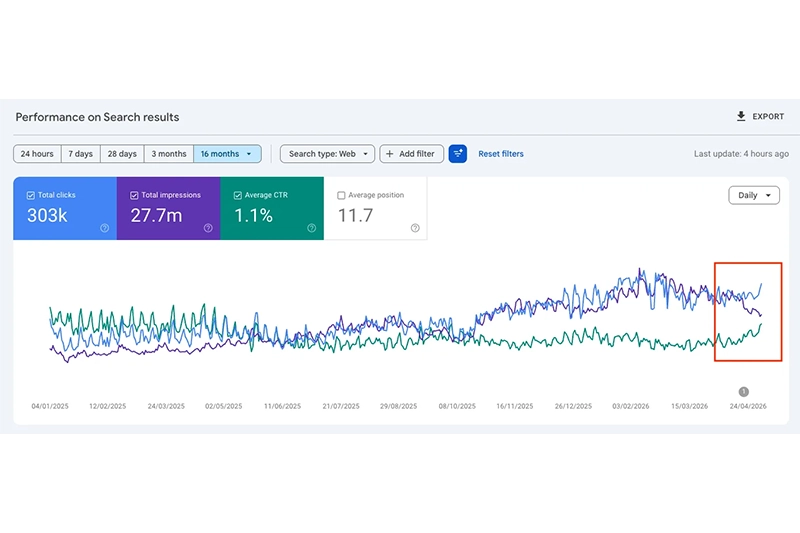Click the Add filter button

[411, 154]
